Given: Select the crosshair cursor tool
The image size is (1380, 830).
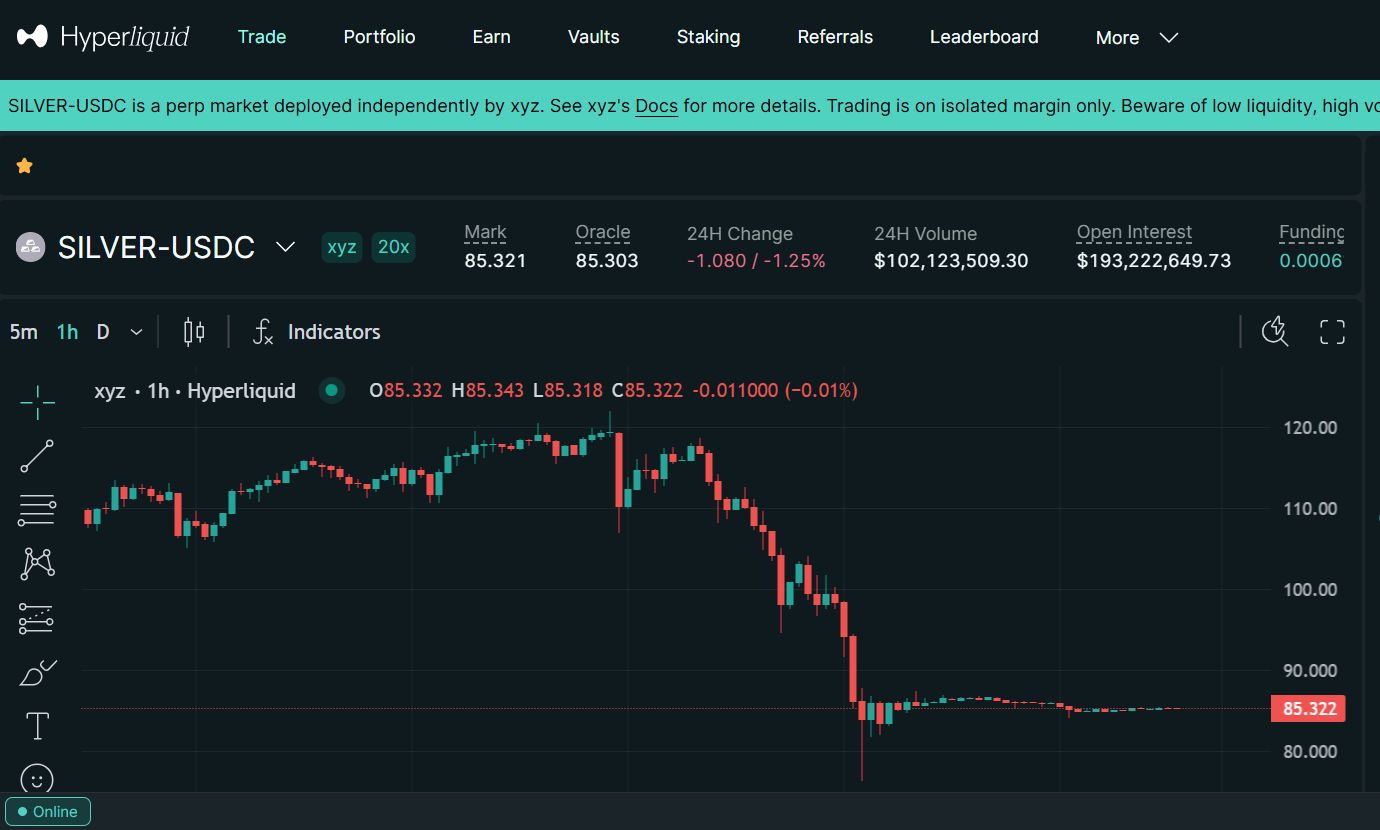Looking at the screenshot, I should tap(38, 402).
